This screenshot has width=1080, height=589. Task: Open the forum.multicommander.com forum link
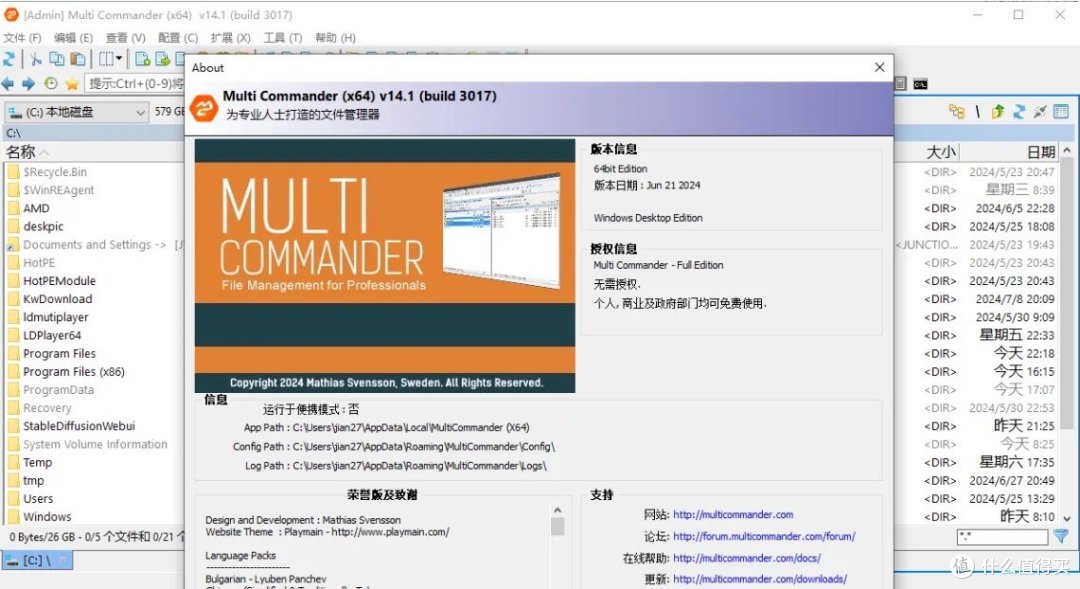tap(764, 536)
